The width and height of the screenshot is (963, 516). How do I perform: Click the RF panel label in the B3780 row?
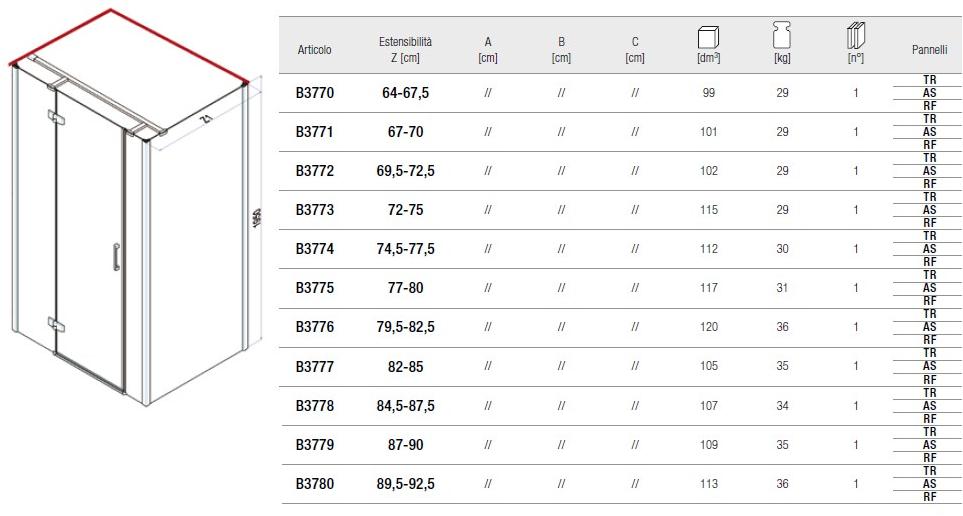(929, 497)
